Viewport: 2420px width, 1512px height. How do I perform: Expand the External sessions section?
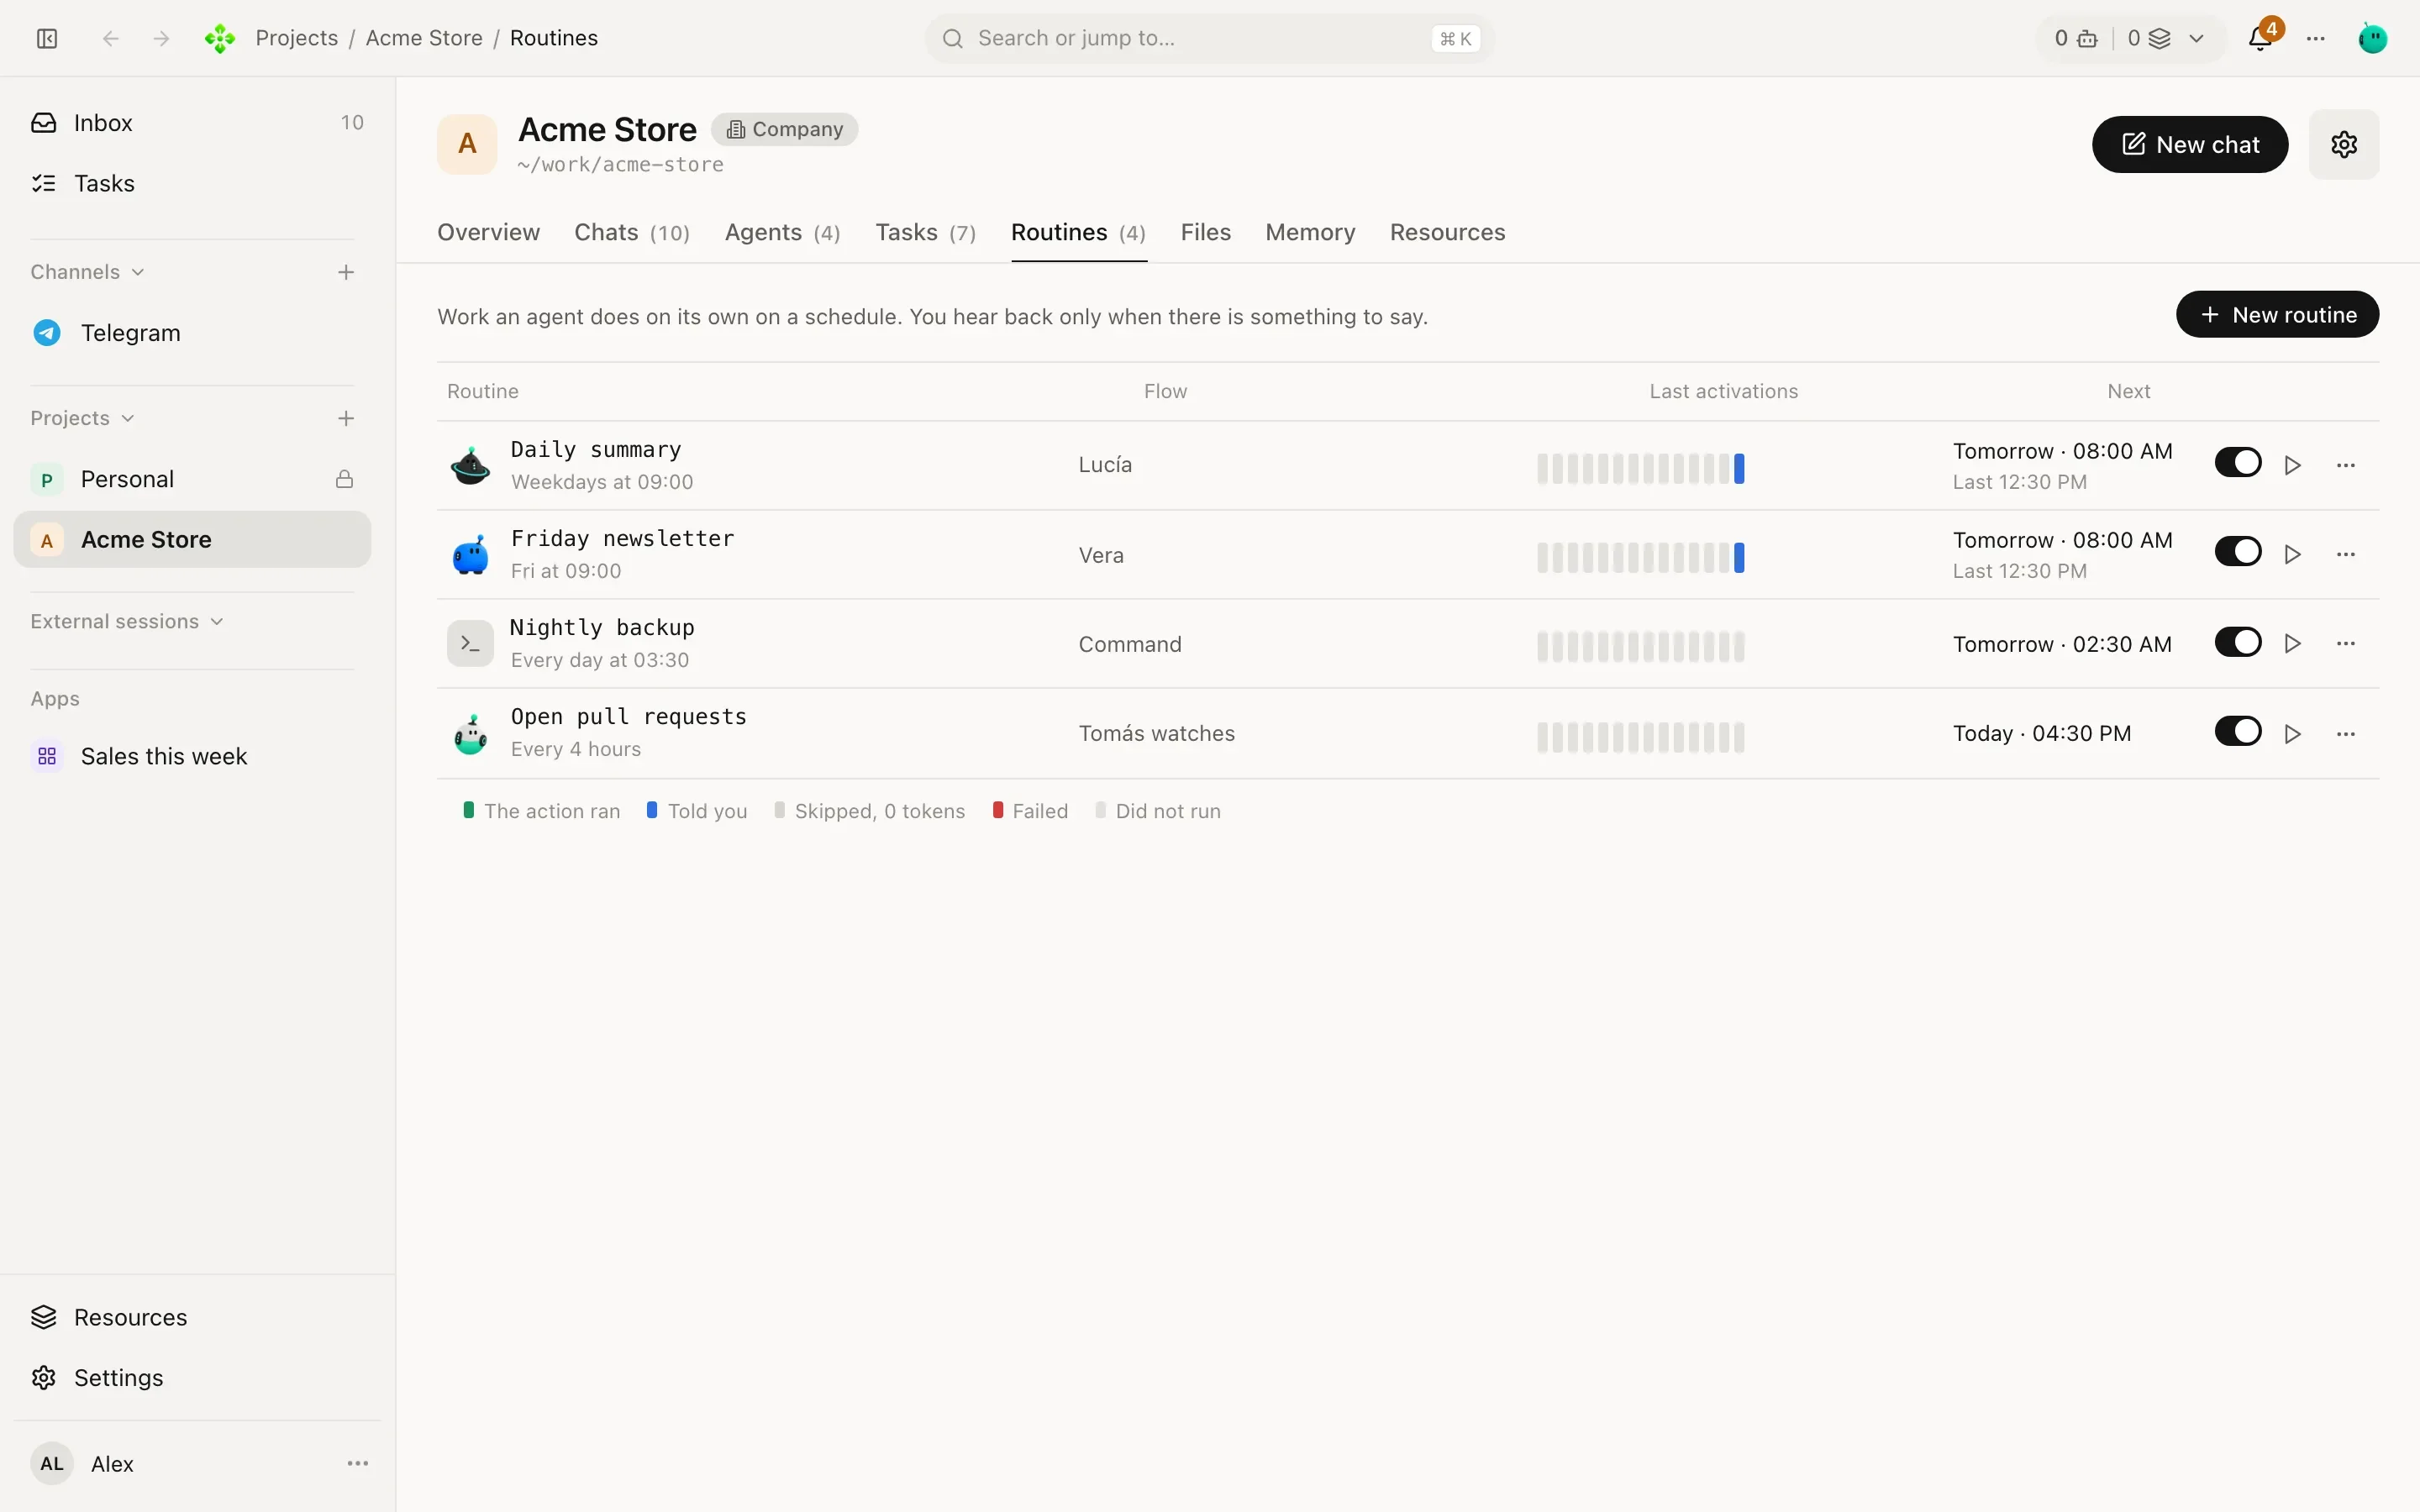pos(127,621)
